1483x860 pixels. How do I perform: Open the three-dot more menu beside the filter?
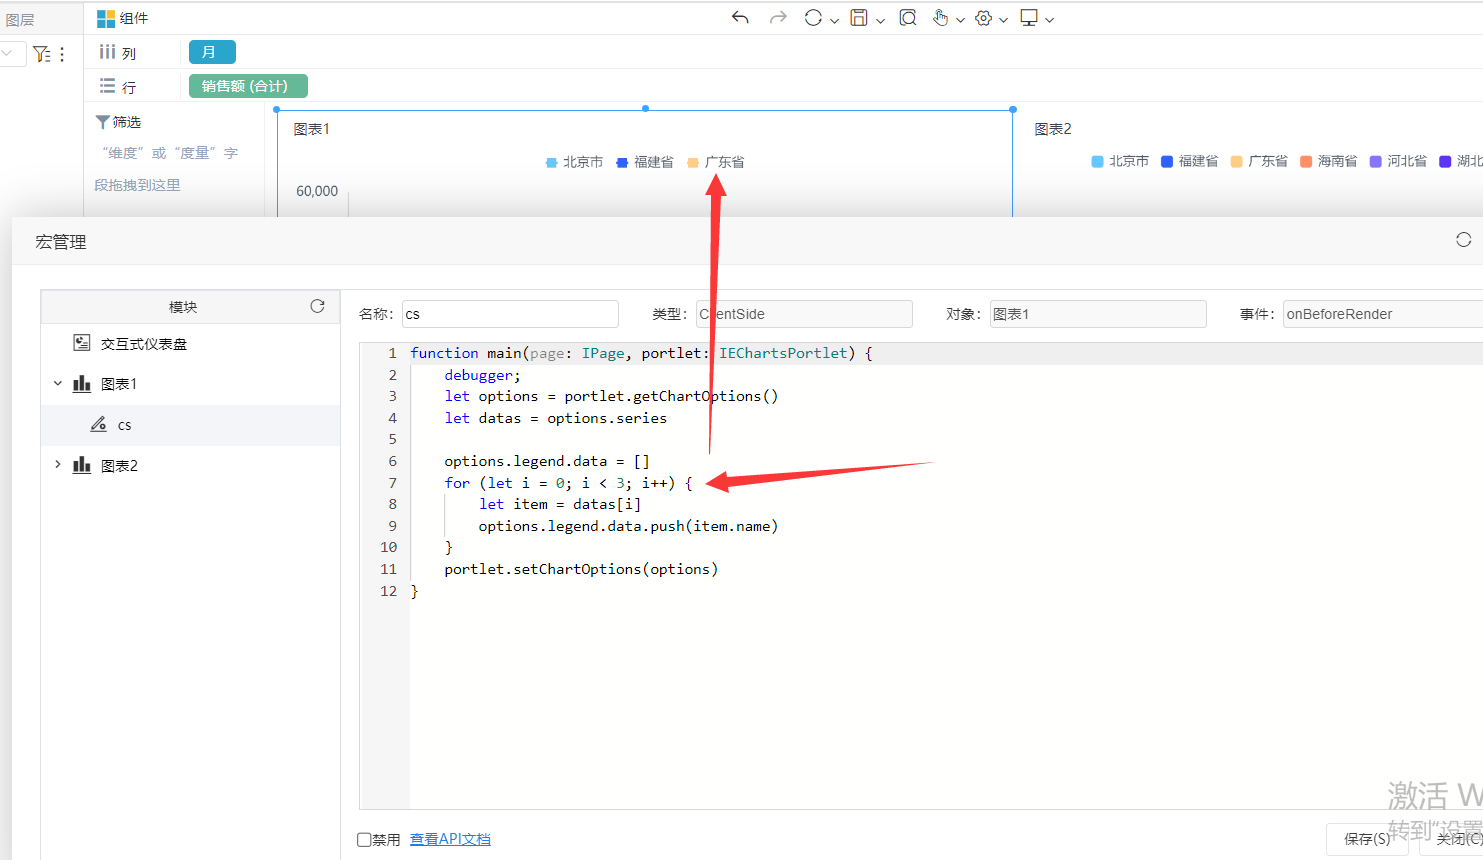(x=62, y=54)
